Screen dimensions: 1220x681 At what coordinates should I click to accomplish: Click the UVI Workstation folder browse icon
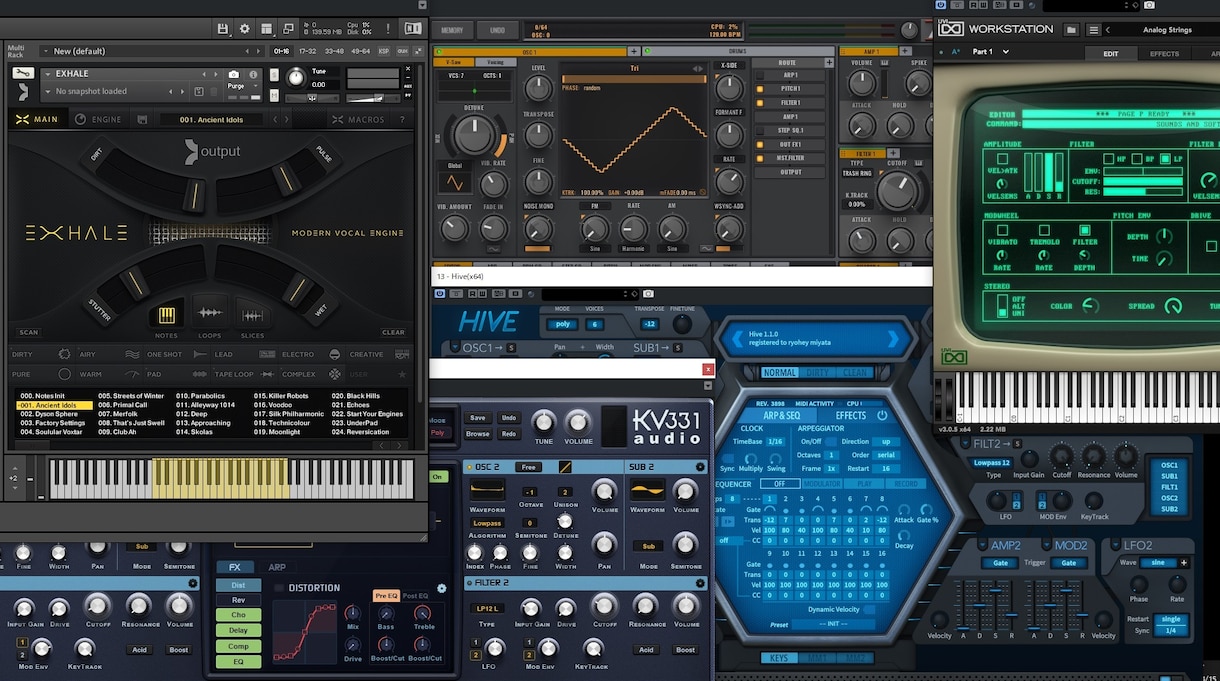pyautogui.click(x=1072, y=30)
